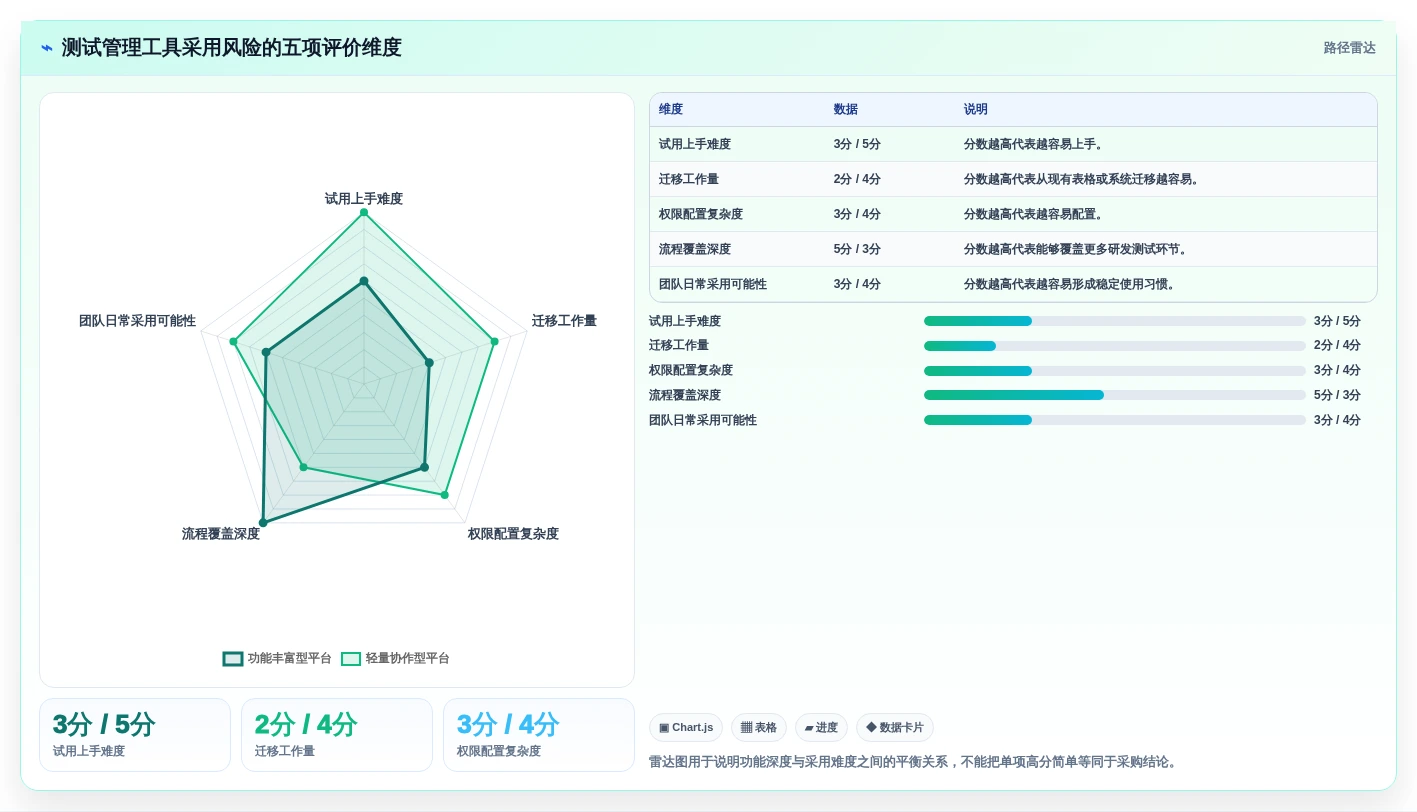This screenshot has height=812, width=1417.
Task: Select the 进度 tag chip
Action: pos(821,727)
